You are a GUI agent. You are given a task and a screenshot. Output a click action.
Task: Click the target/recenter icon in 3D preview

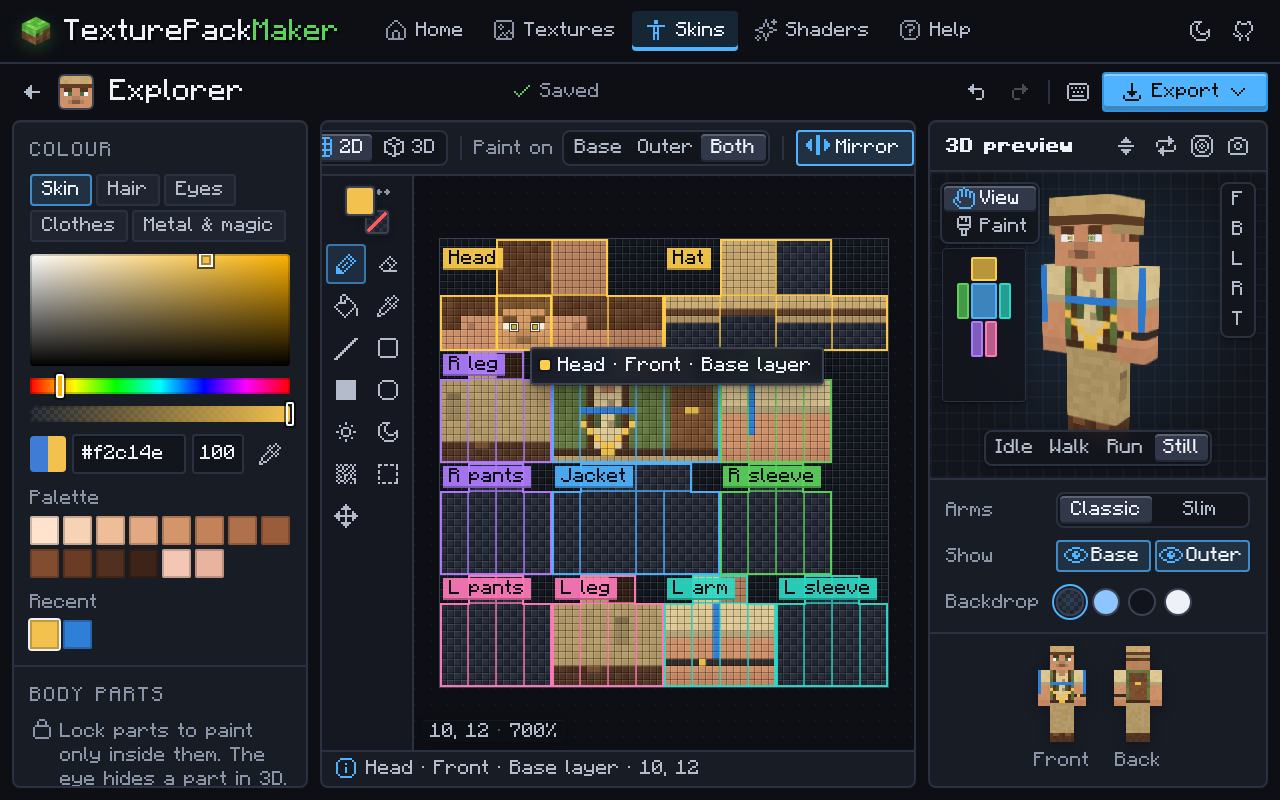(1202, 146)
